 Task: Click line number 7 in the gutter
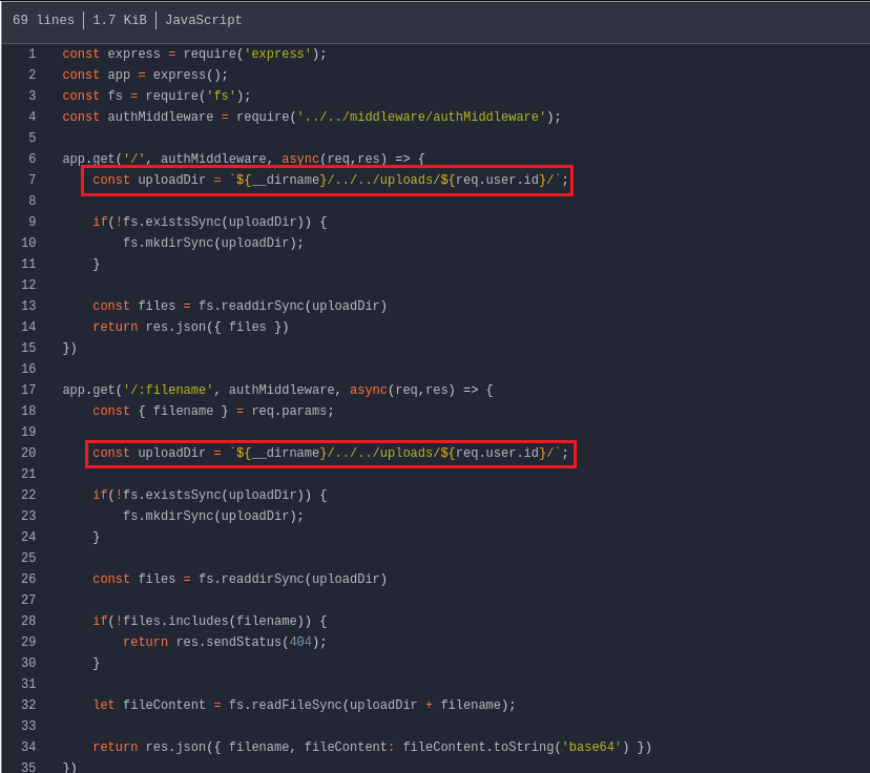(32, 180)
